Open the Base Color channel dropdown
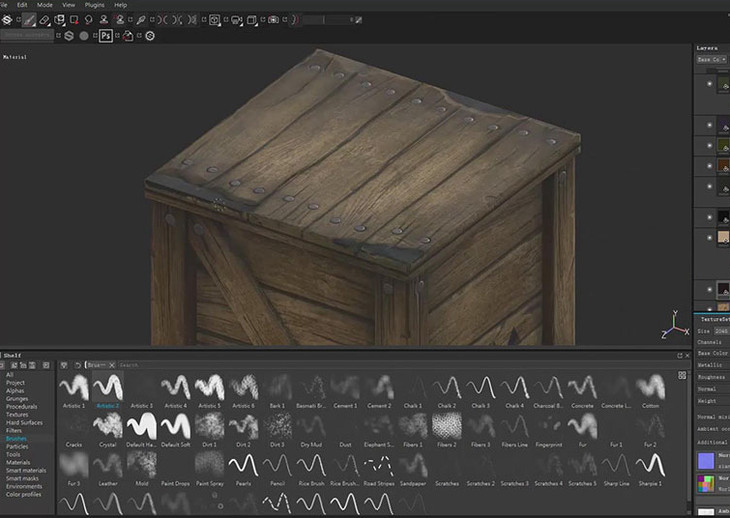The height and width of the screenshot is (518, 730). point(712,60)
